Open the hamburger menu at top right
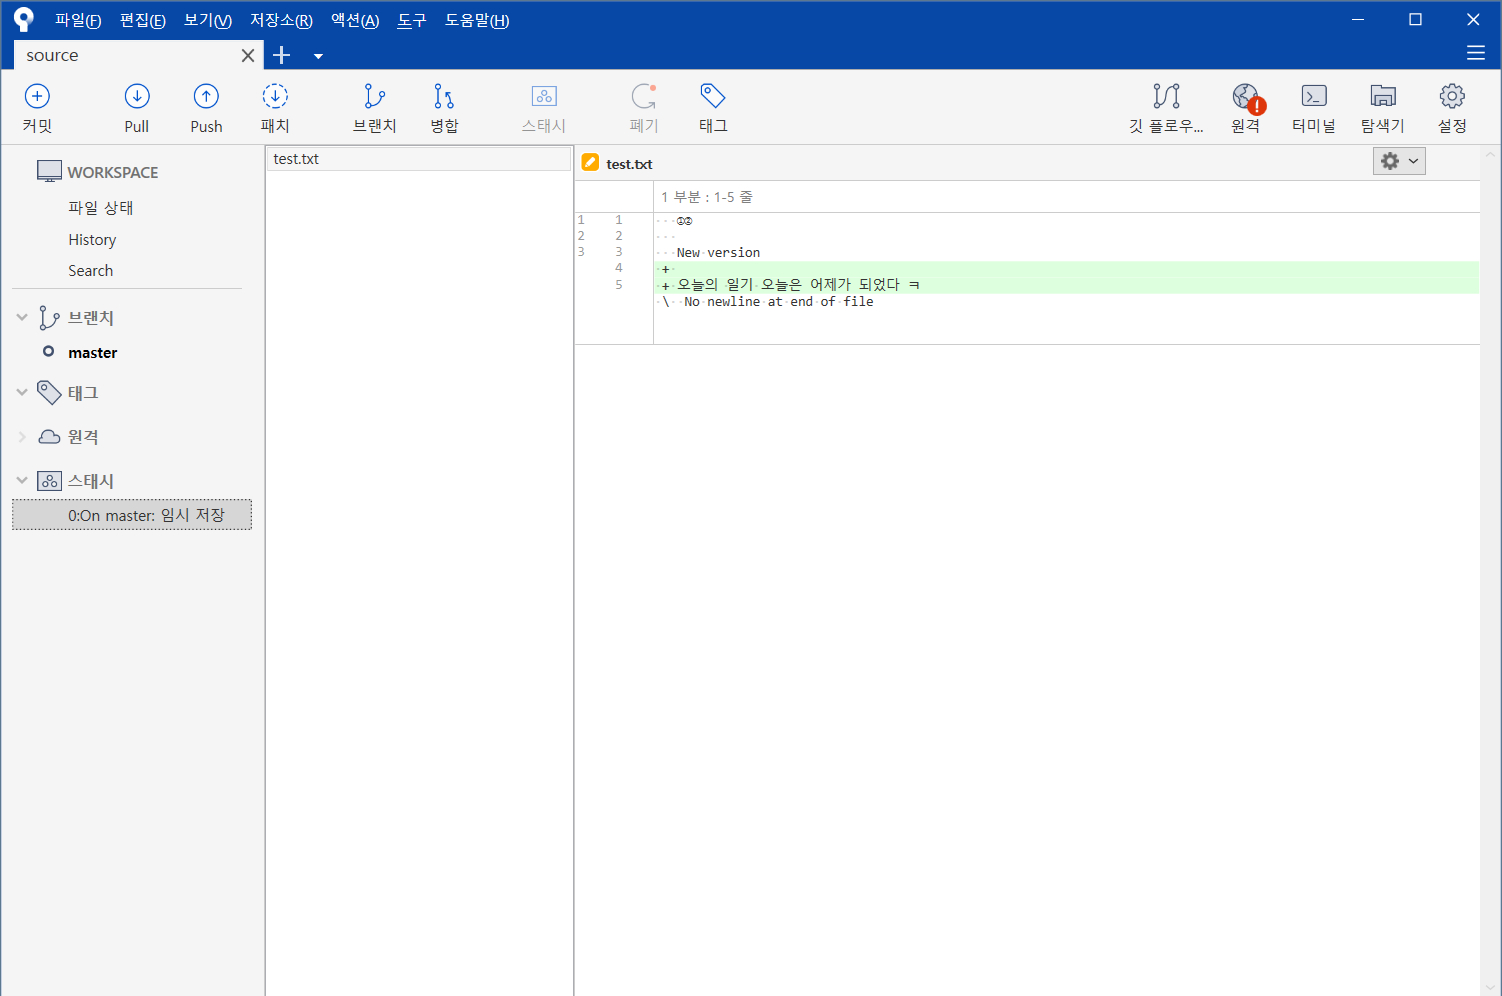The height and width of the screenshot is (996, 1502). click(1476, 53)
